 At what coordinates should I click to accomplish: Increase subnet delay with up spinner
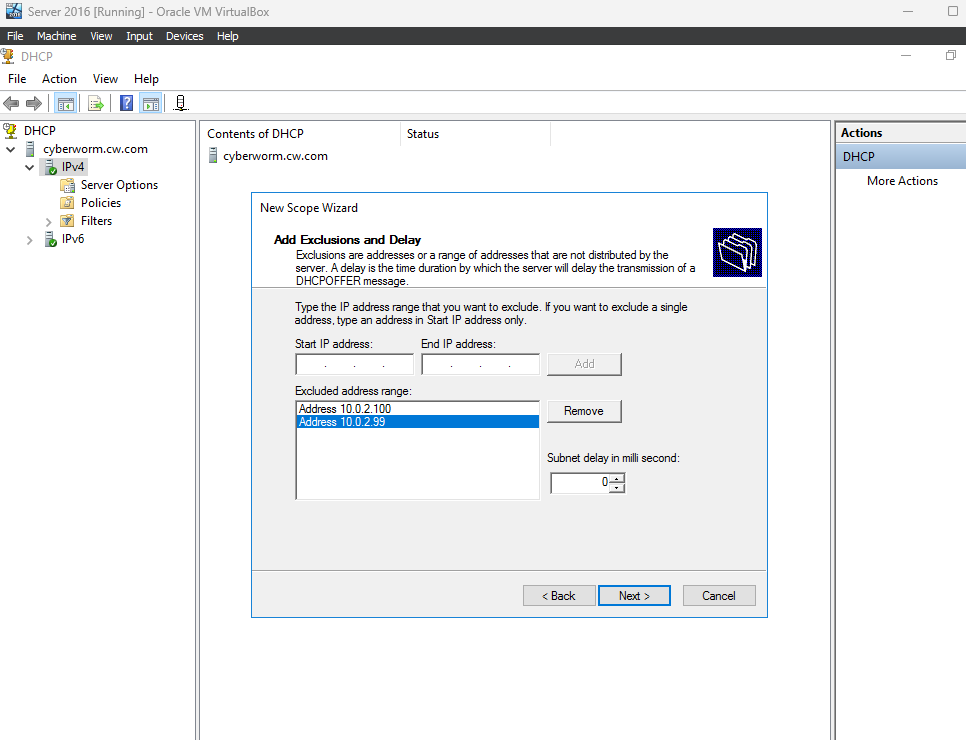617,478
